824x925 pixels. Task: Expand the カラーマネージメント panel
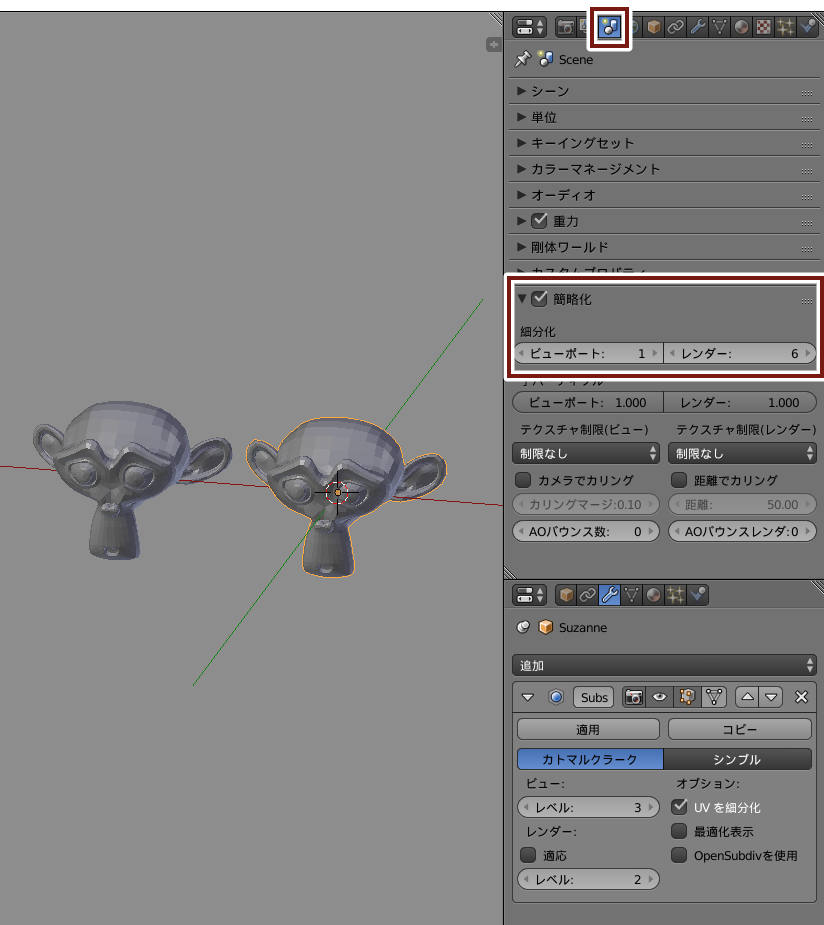tap(521, 169)
